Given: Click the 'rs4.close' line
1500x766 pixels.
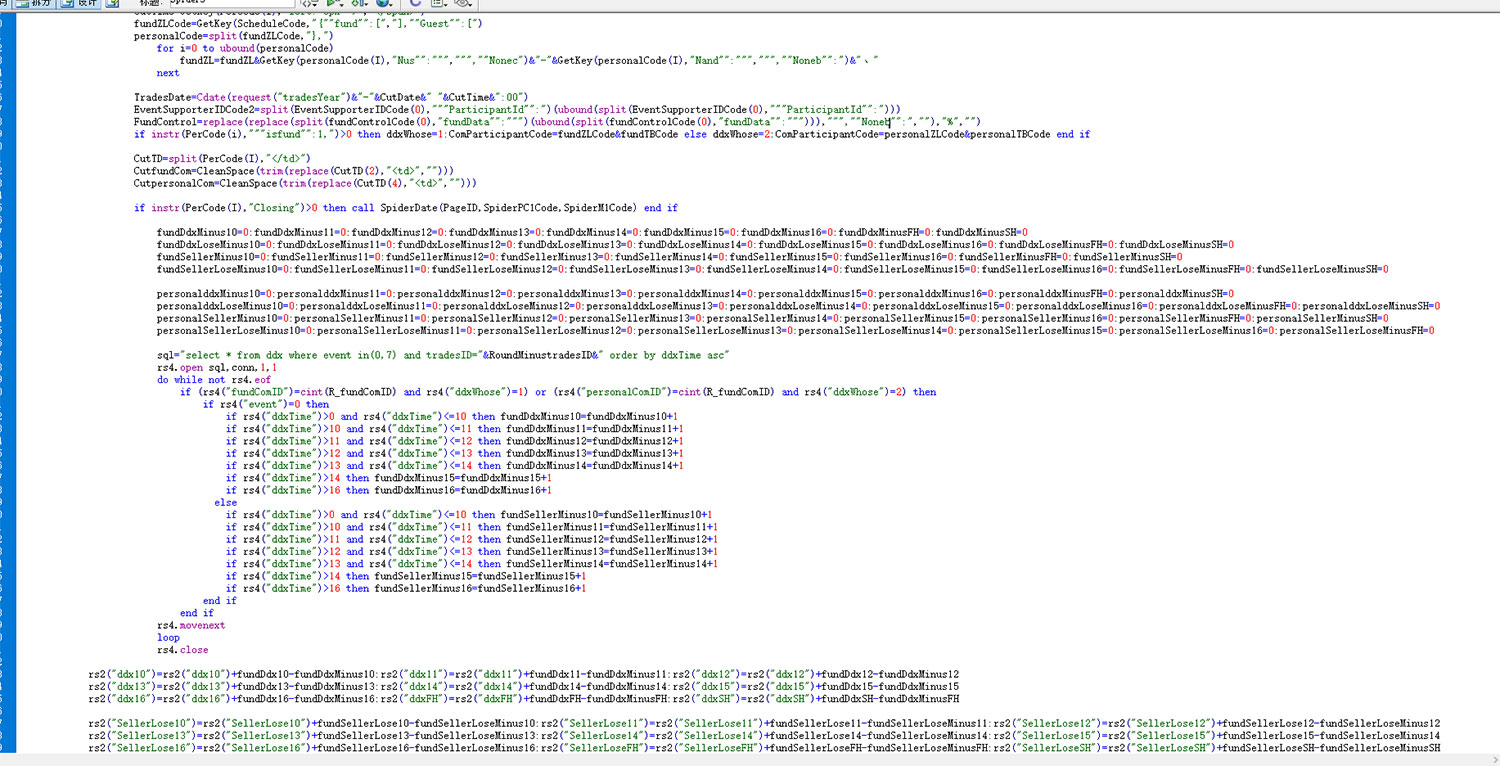Looking at the screenshot, I should tap(183, 650).
